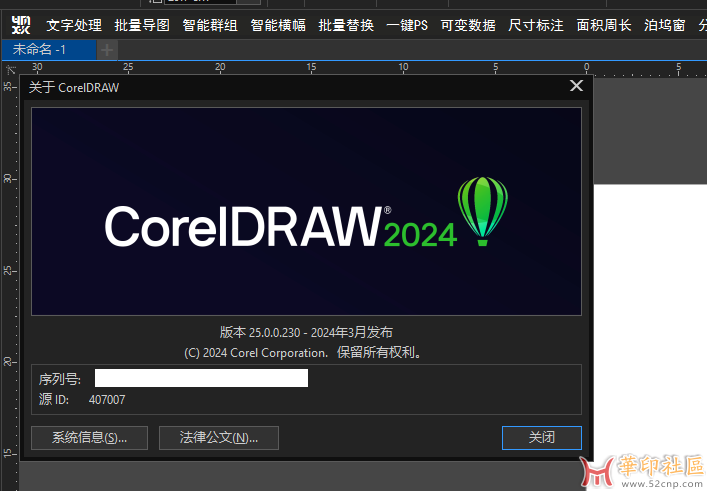
Task: Open the 一键PS menu
Action: [407, 25]
